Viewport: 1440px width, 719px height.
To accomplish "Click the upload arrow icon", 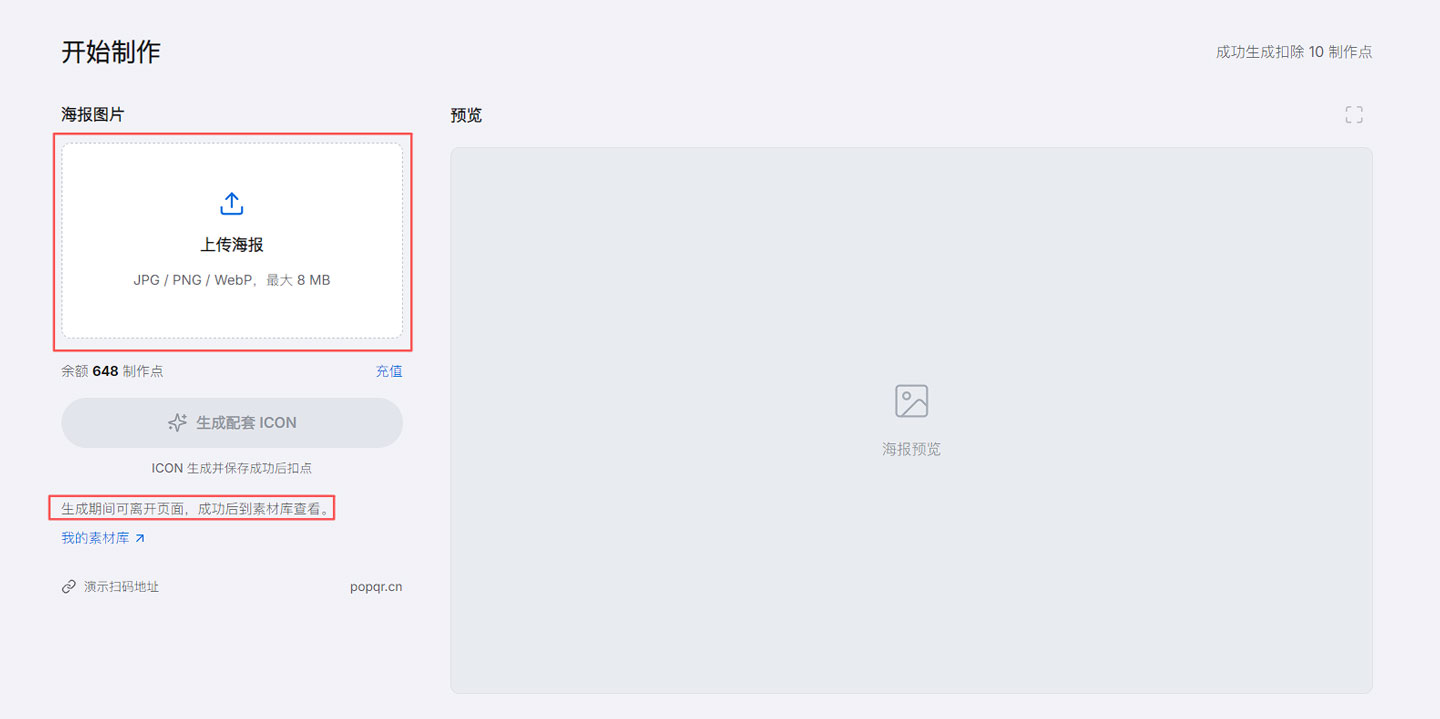I will pos(231,204).
